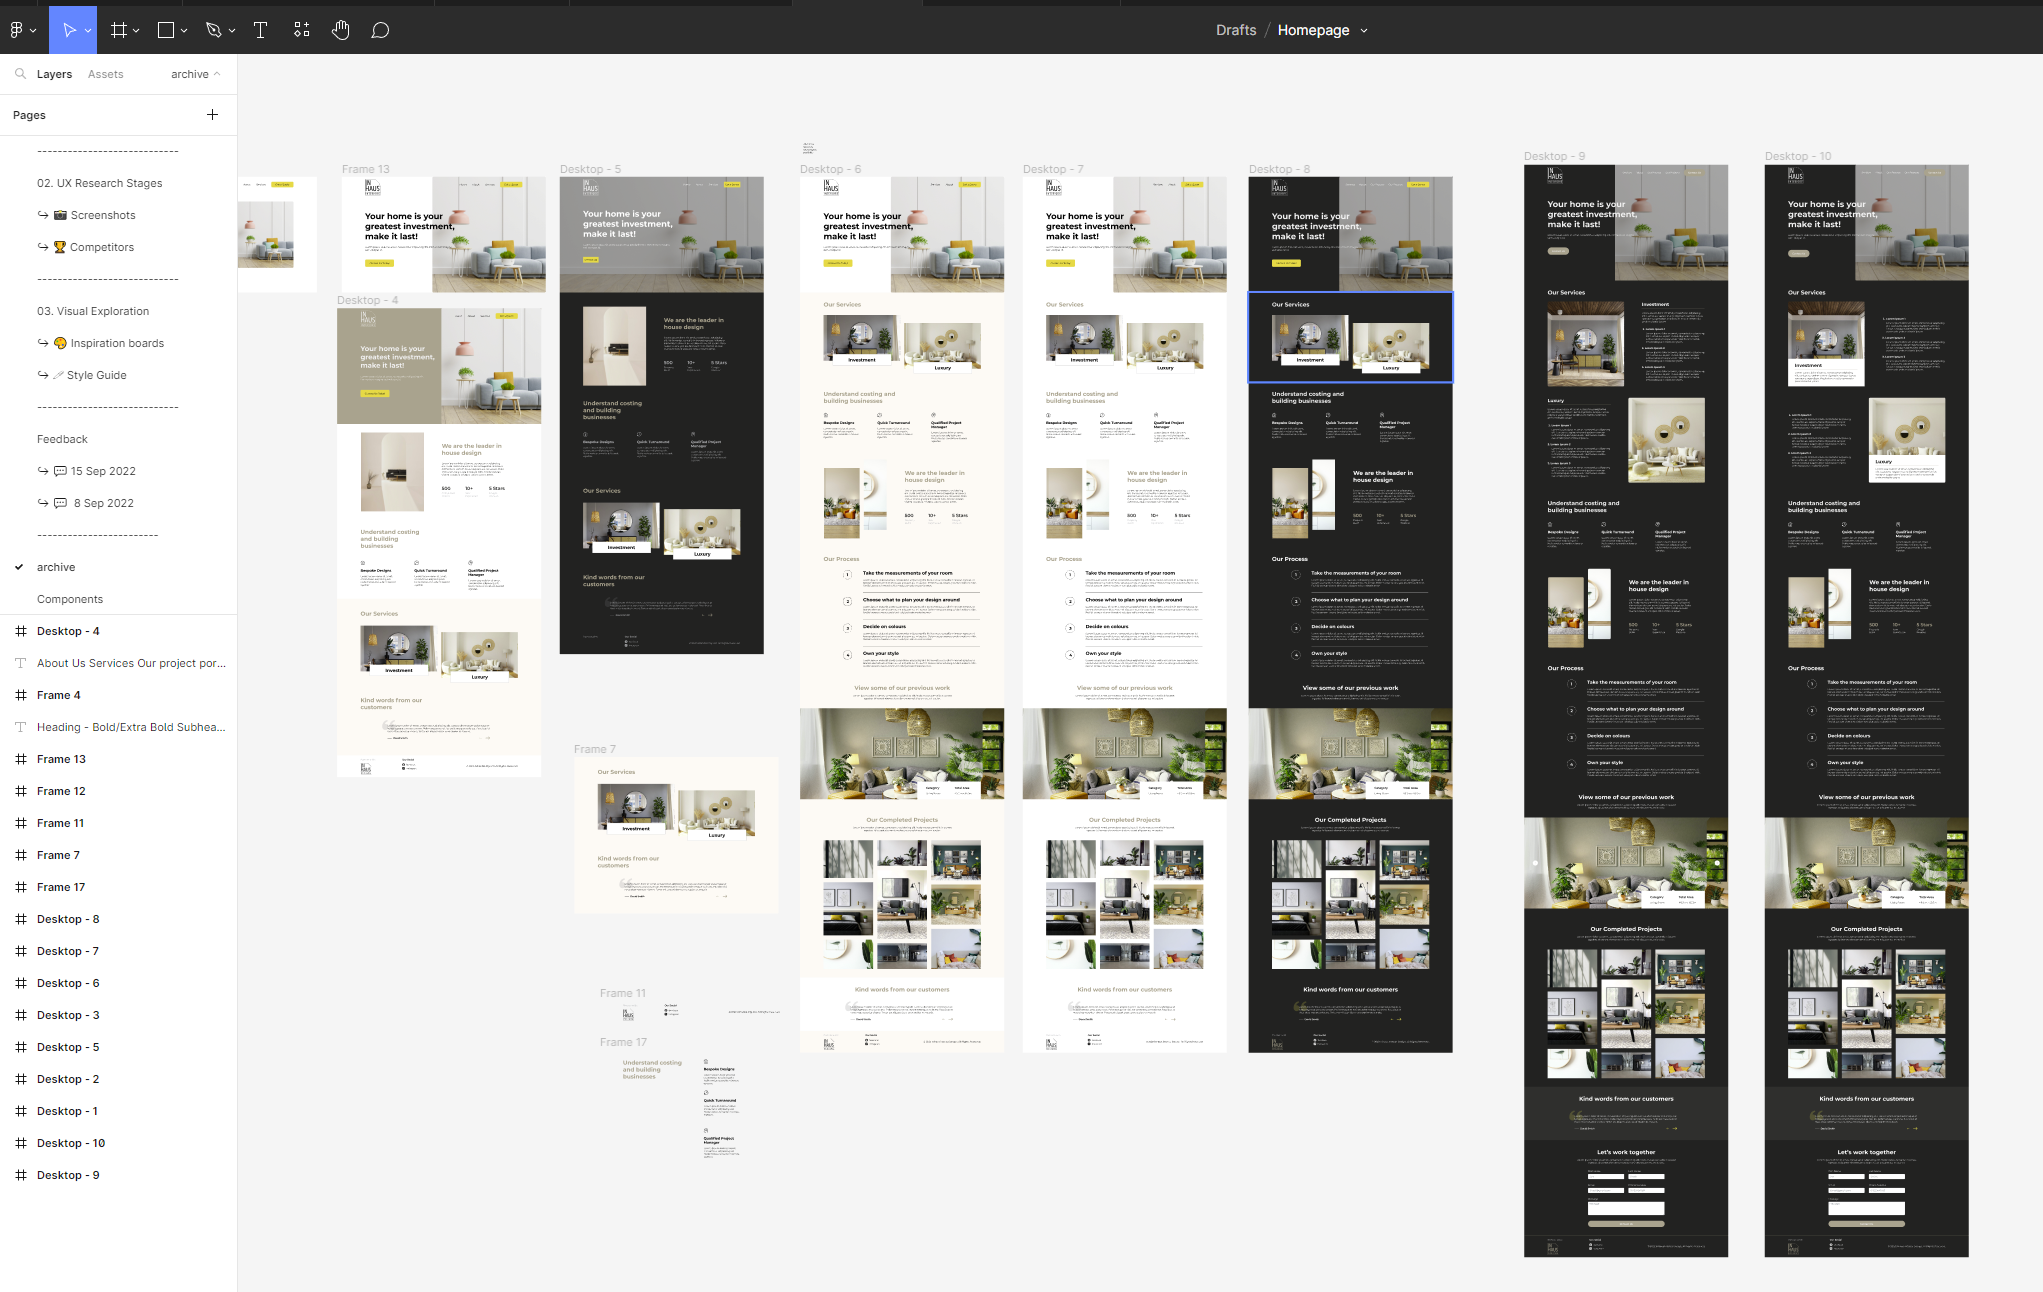Add a new page with the plus button
The image size is (2043, 1292).
[212, 114]
